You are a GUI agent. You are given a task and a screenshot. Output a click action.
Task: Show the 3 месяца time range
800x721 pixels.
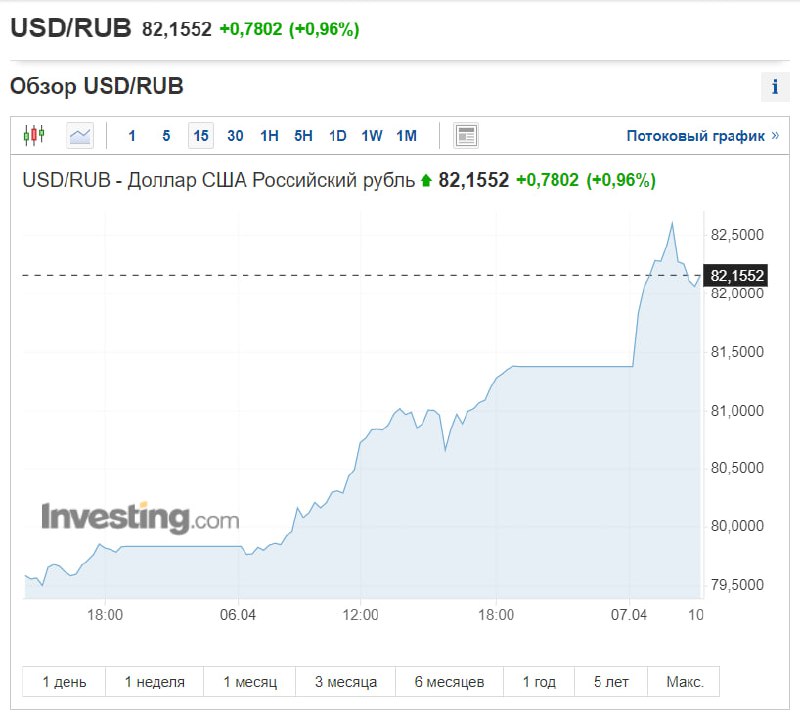[346, 682]
